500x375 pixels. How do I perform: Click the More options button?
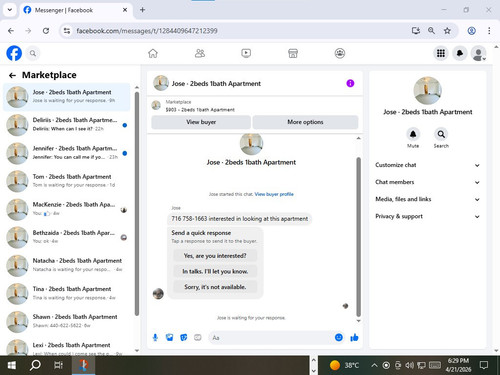(x=305, y=122)
